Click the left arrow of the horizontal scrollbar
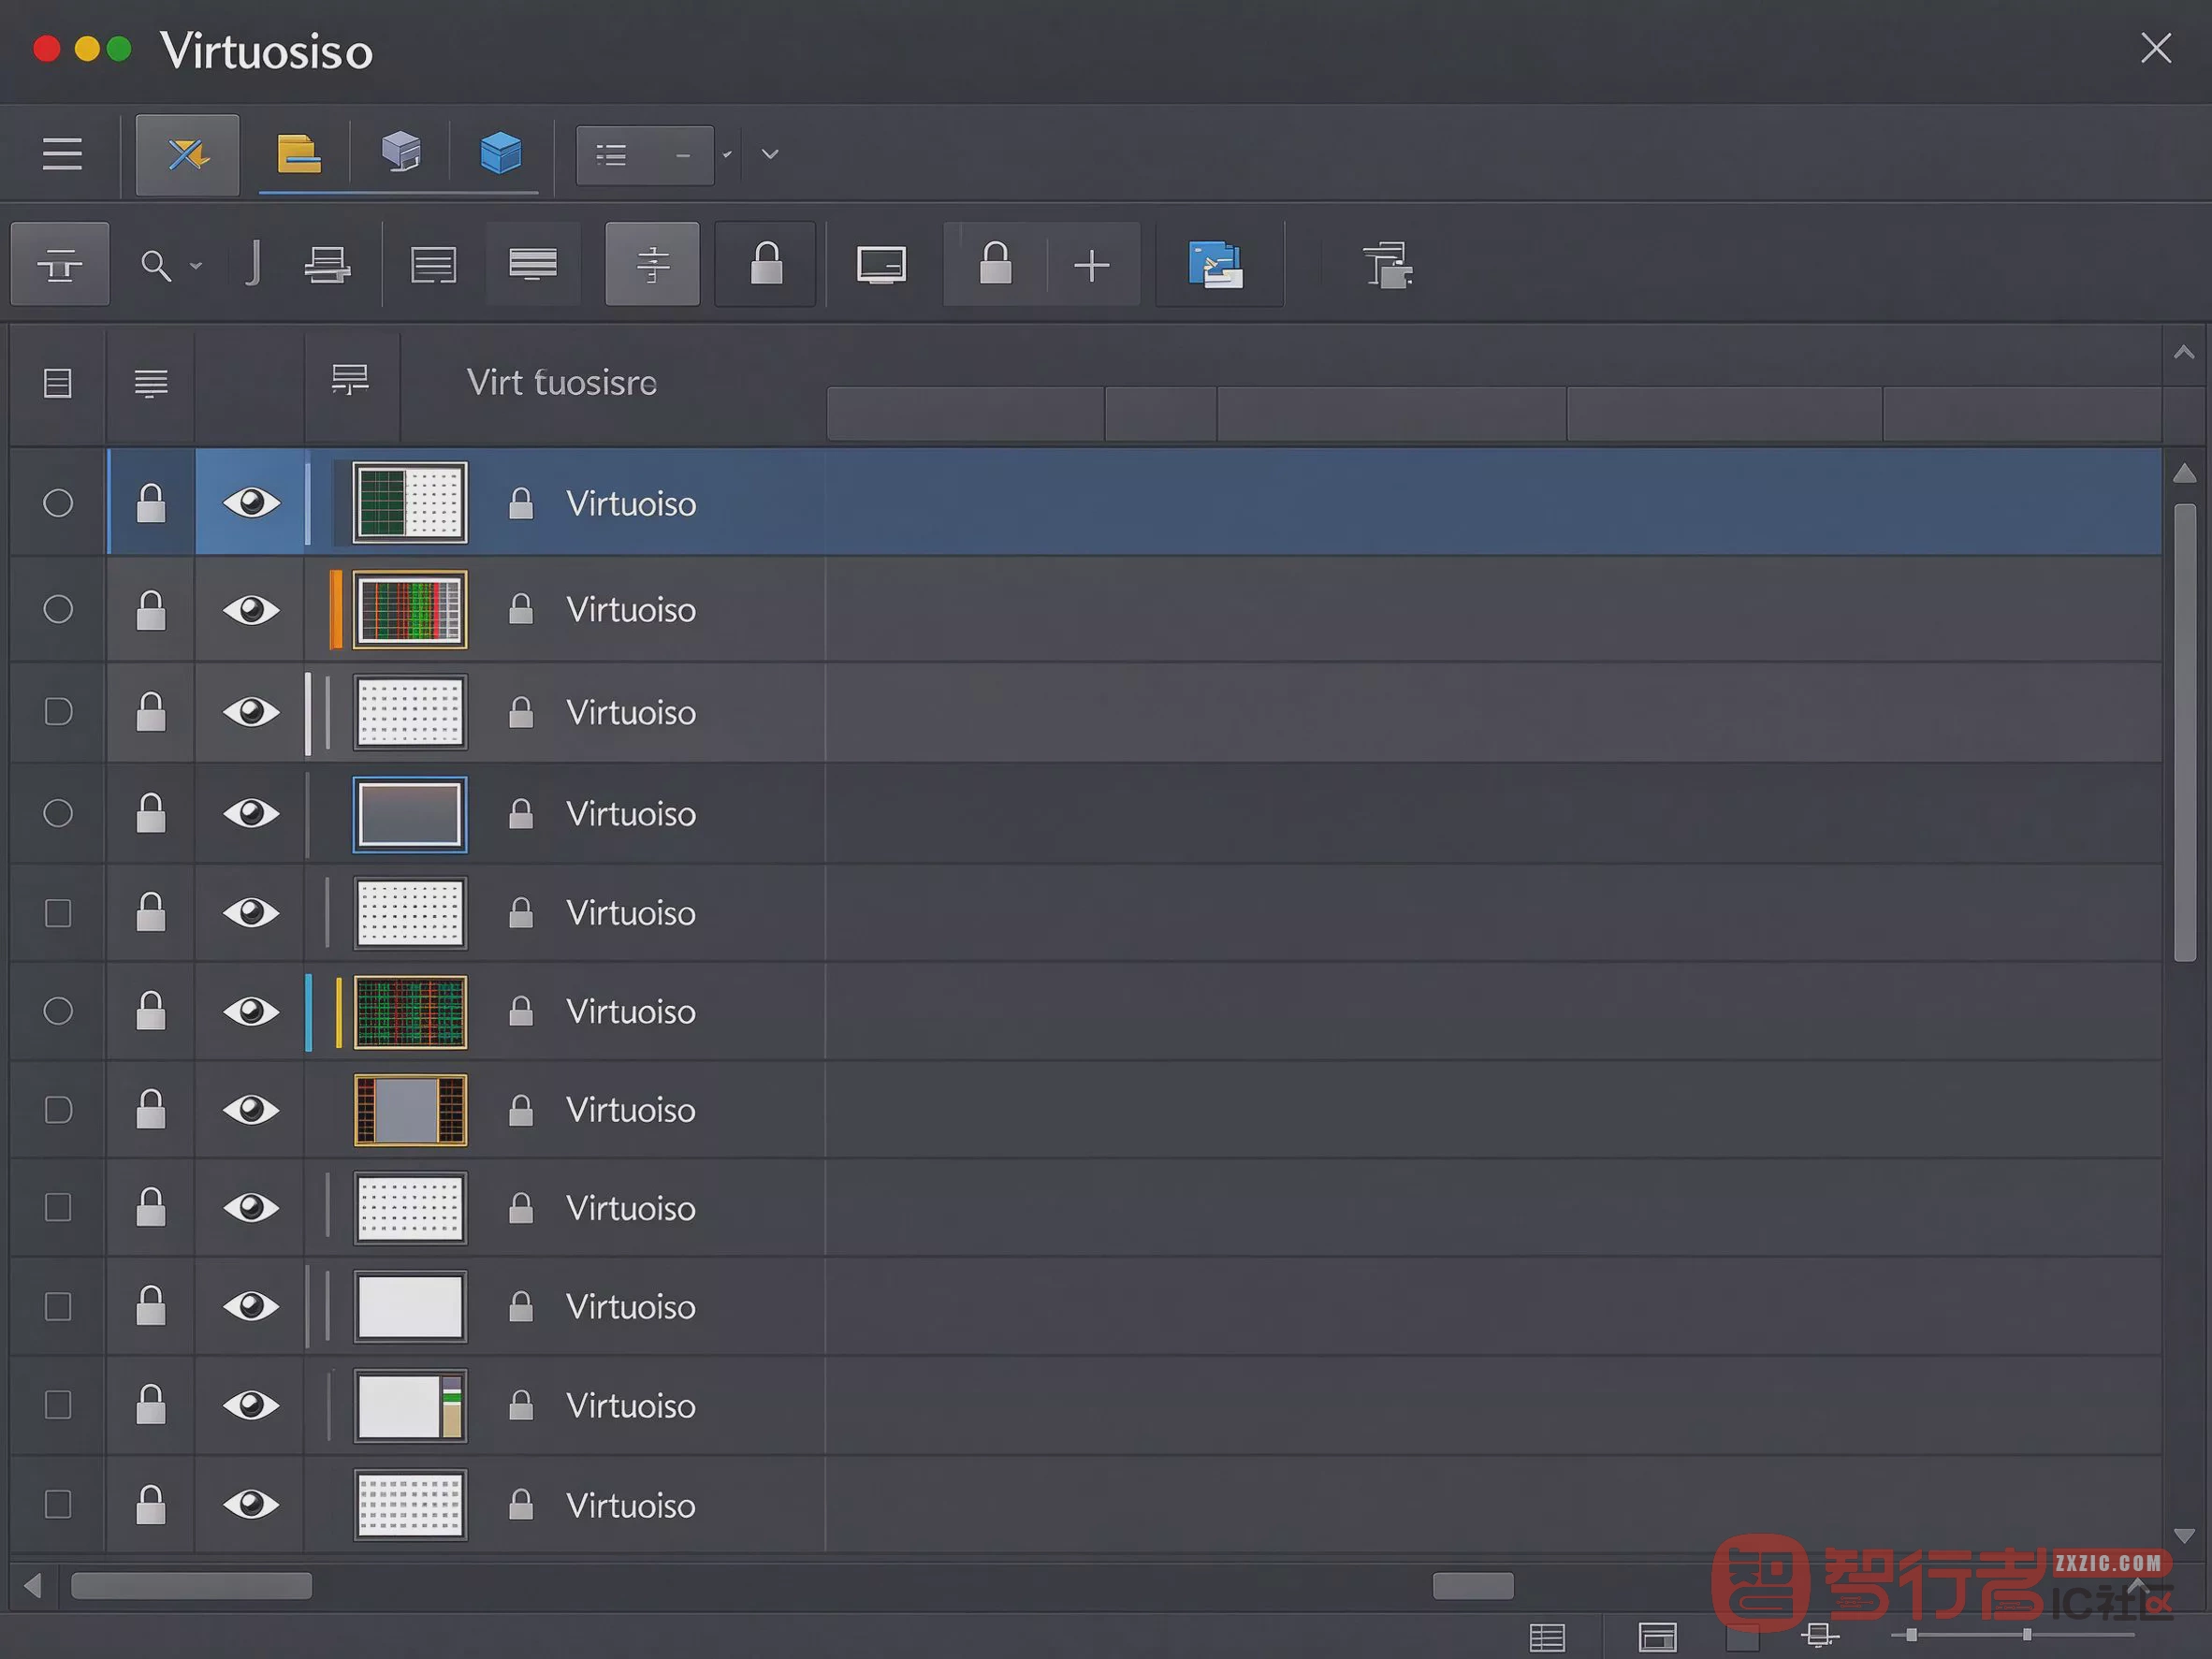2212x1659 pixels. (33, 1585)
